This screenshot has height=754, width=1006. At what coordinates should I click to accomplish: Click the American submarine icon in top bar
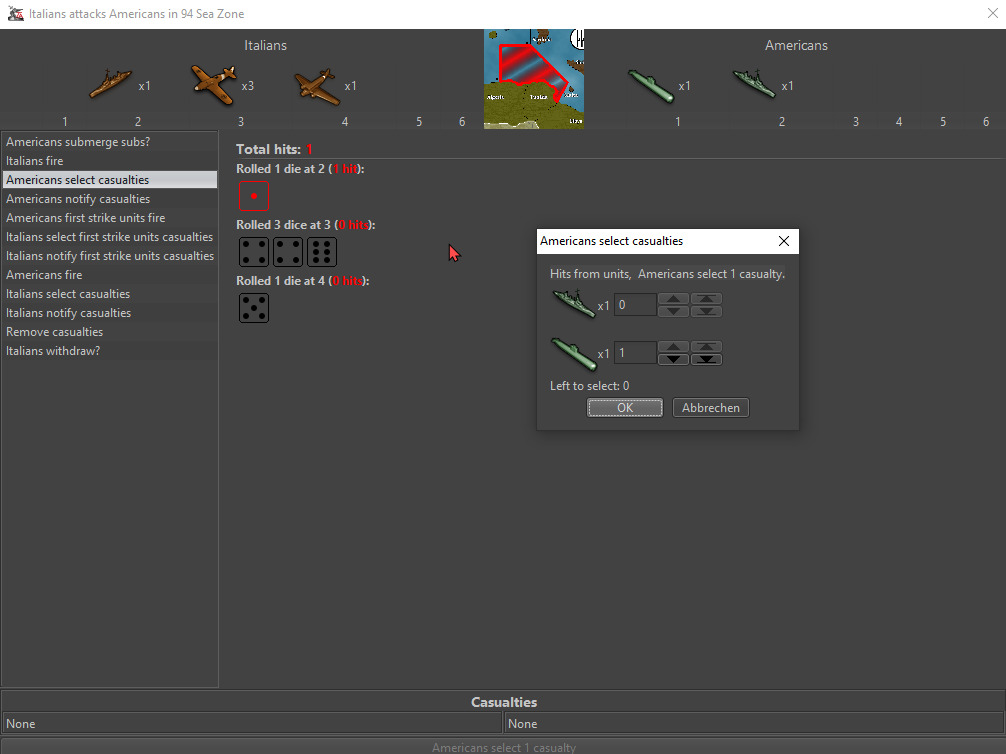point(651,85)
